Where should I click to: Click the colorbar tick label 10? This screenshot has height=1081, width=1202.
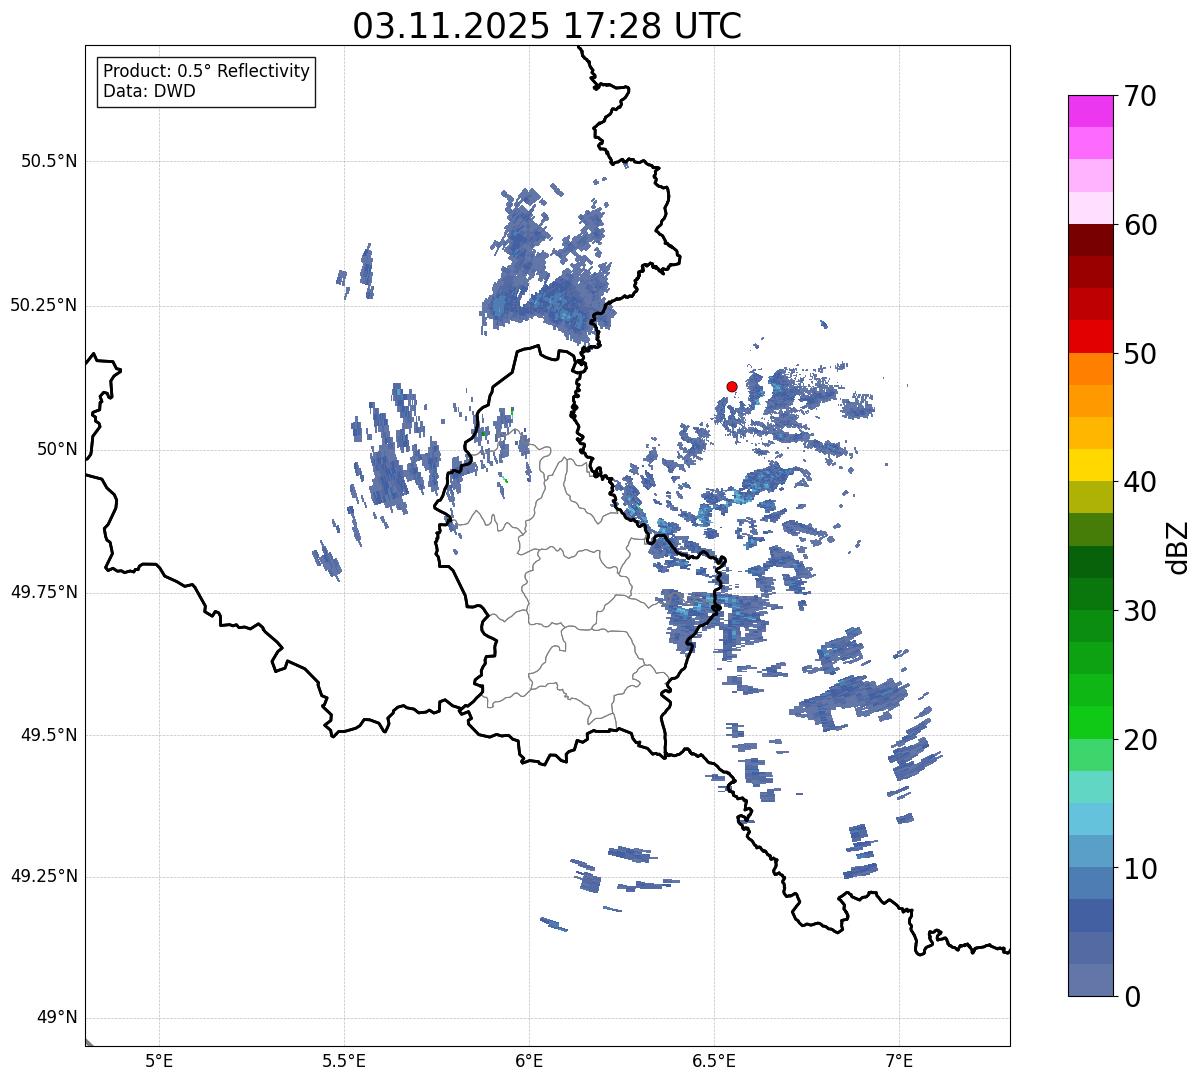(1141, 869)
